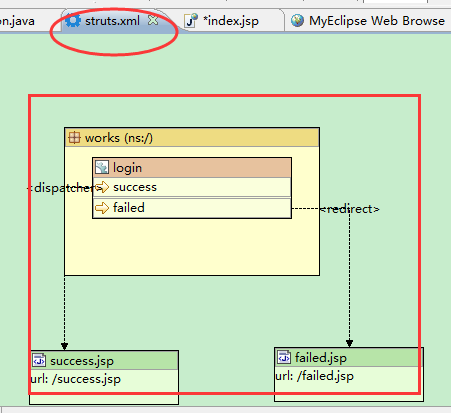Click the gear icon on struts.xml tab
This screenshot has width=451, height=413.
point(73,21)
